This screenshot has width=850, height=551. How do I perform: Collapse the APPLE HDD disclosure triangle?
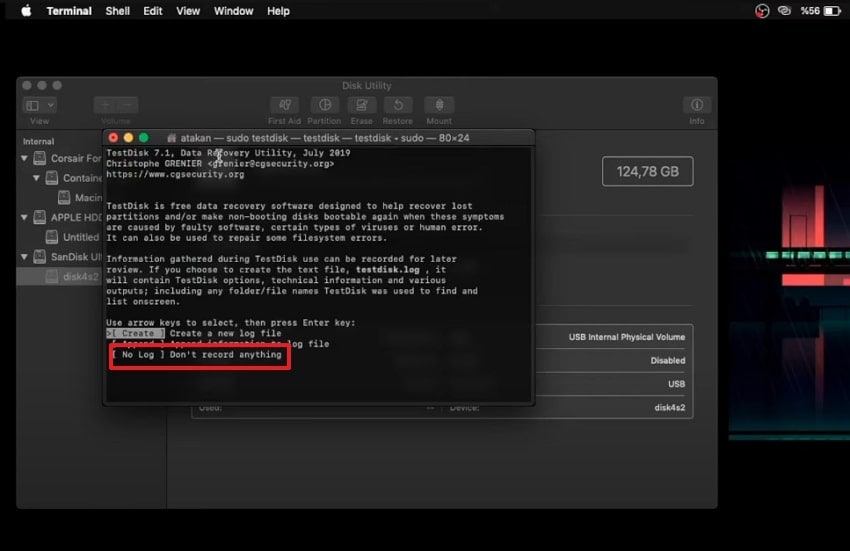(x=24, y=217)
